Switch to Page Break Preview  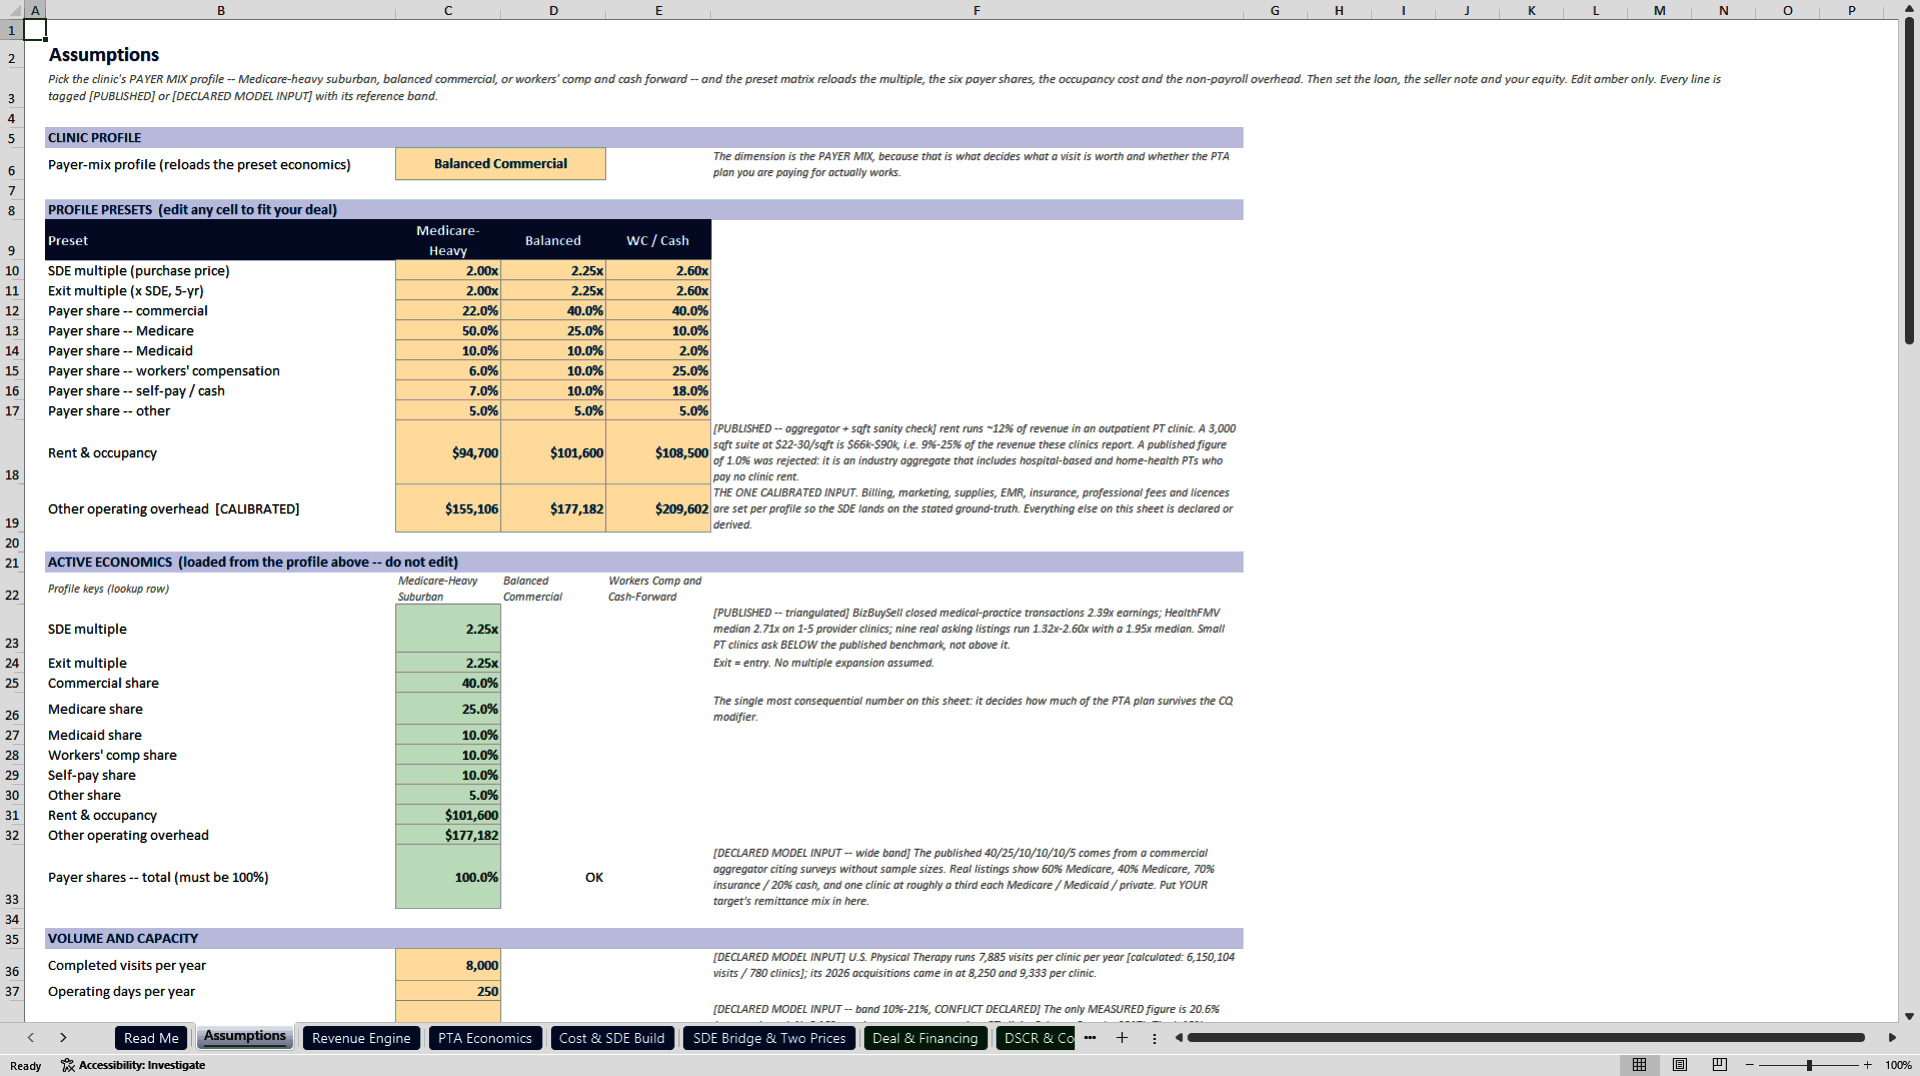[x=1720, y=1065]
